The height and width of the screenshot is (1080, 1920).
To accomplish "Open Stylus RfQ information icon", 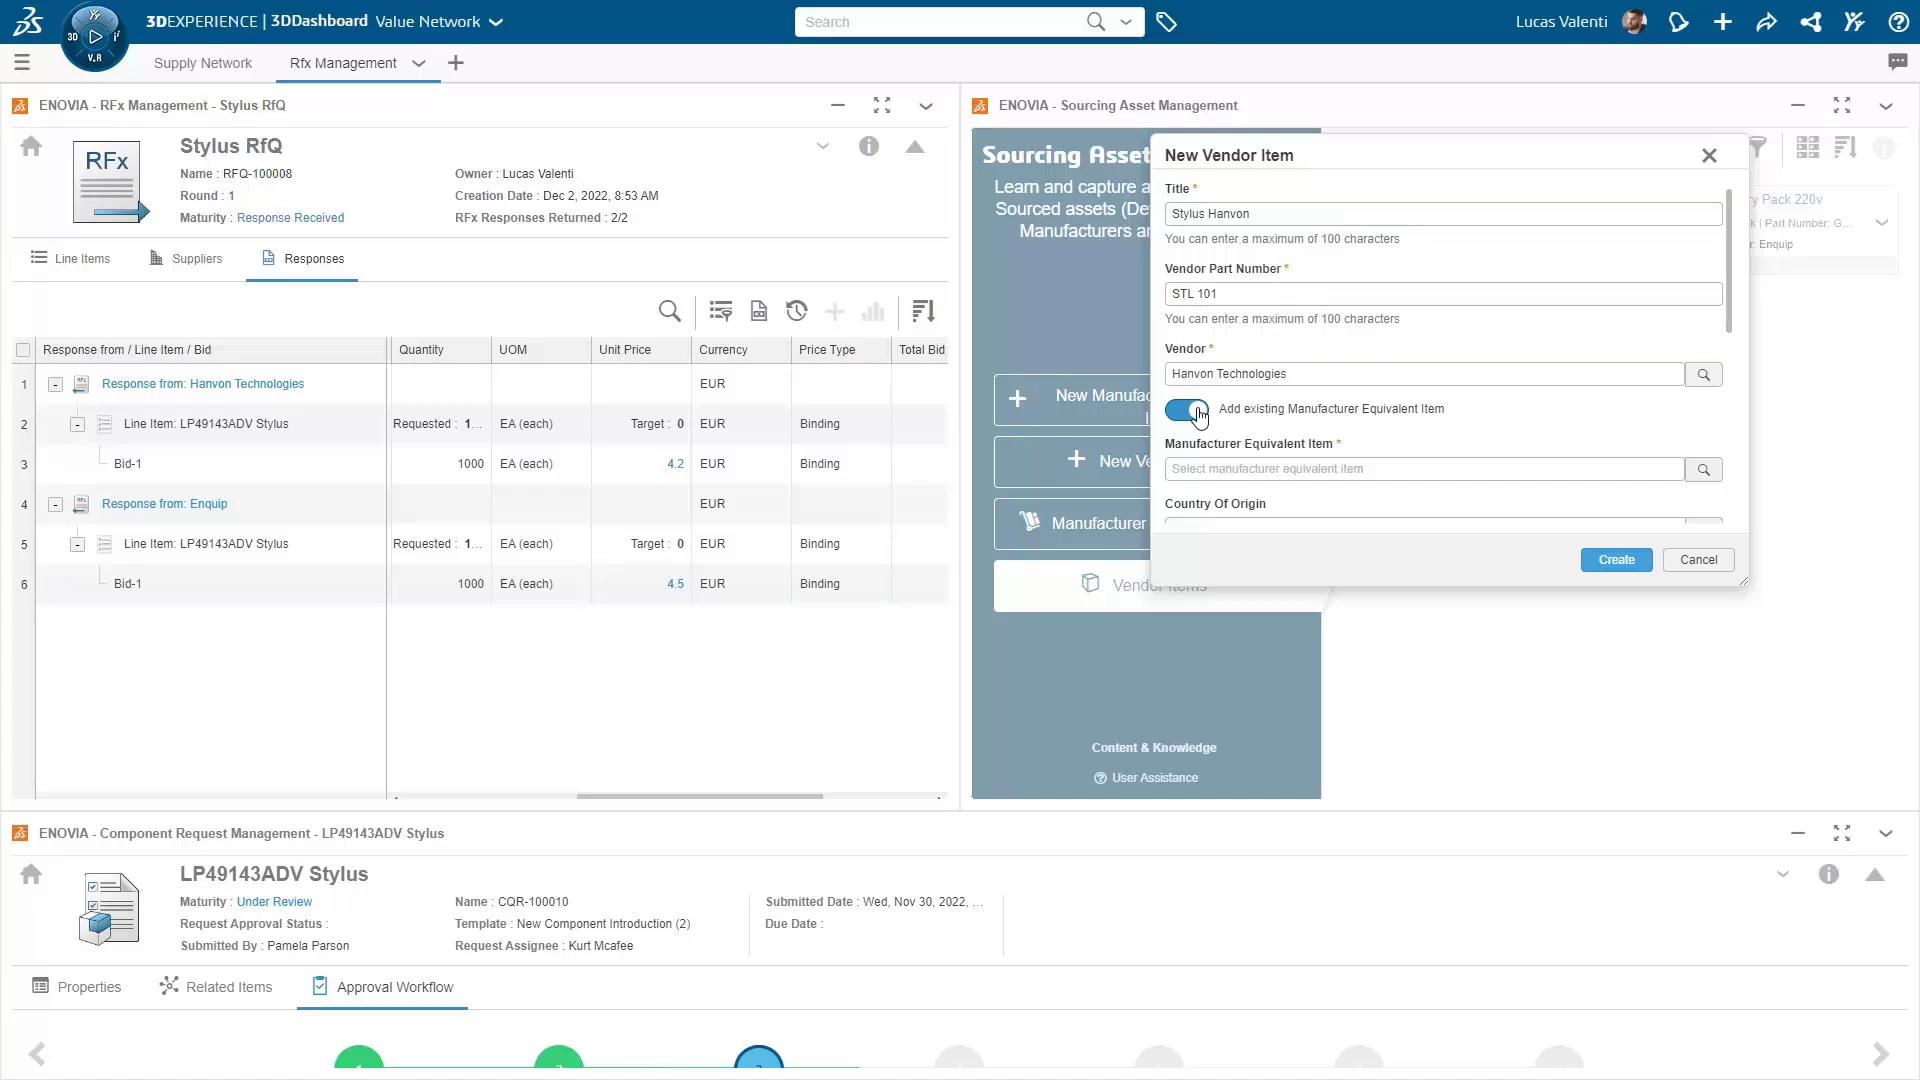I will (868, 147).
